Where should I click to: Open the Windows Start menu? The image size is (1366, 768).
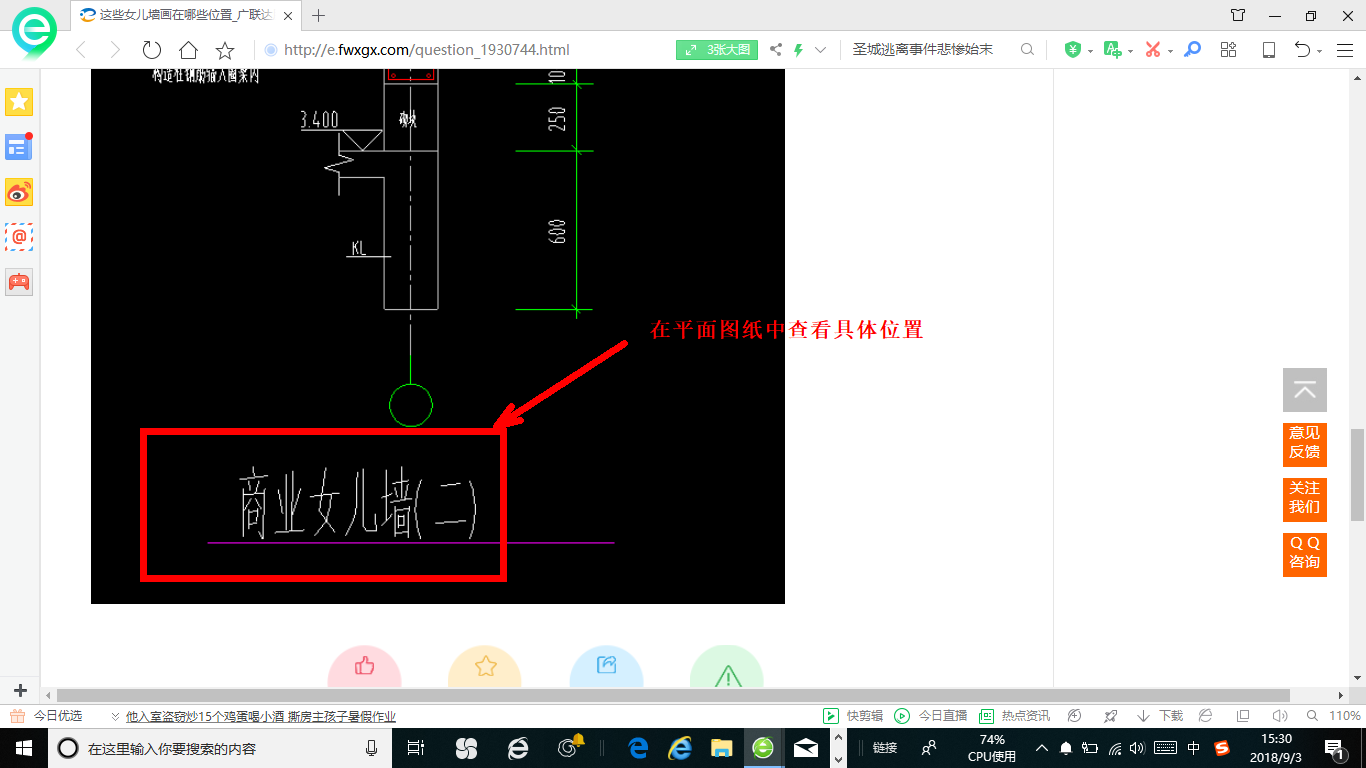(x=23, y=748)
